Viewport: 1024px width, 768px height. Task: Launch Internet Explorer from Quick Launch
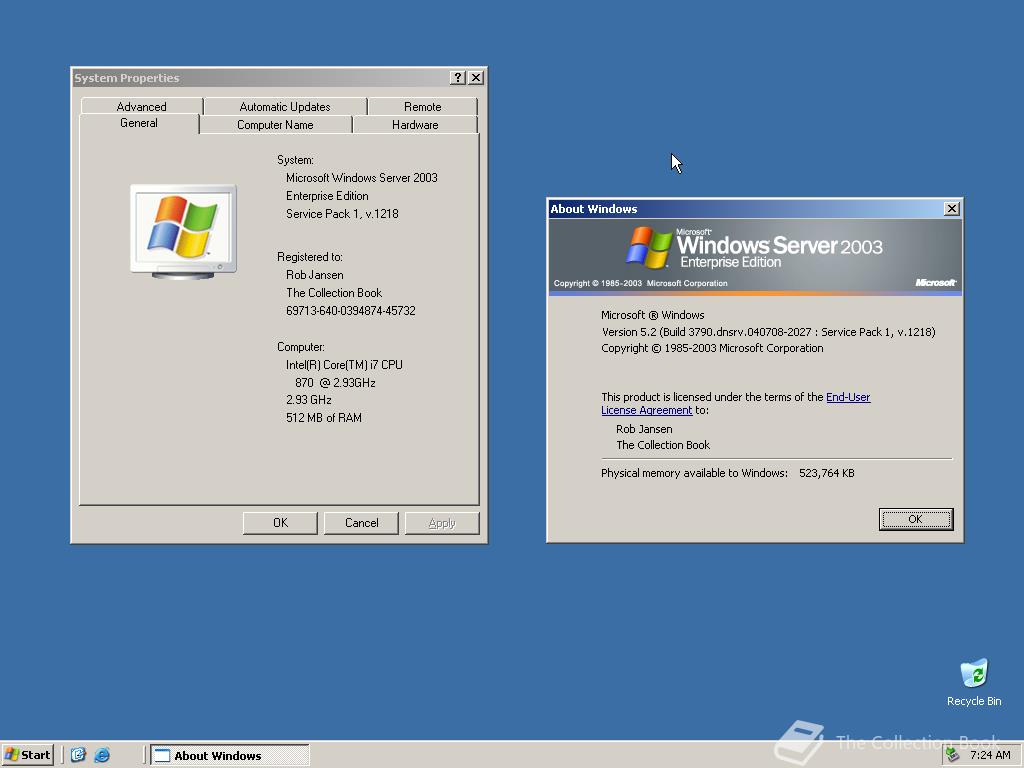pos(102,755)
